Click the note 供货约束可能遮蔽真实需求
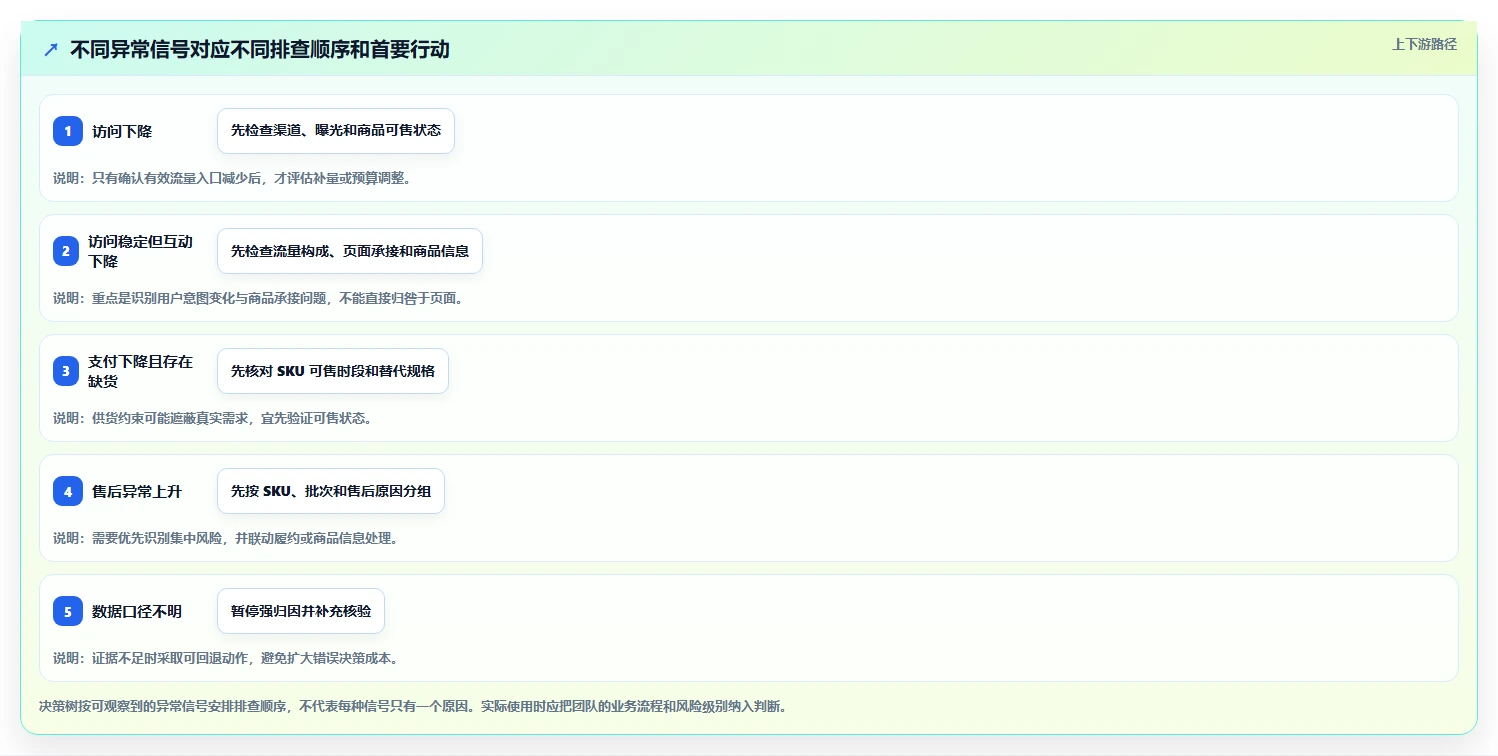 point(213,418)
